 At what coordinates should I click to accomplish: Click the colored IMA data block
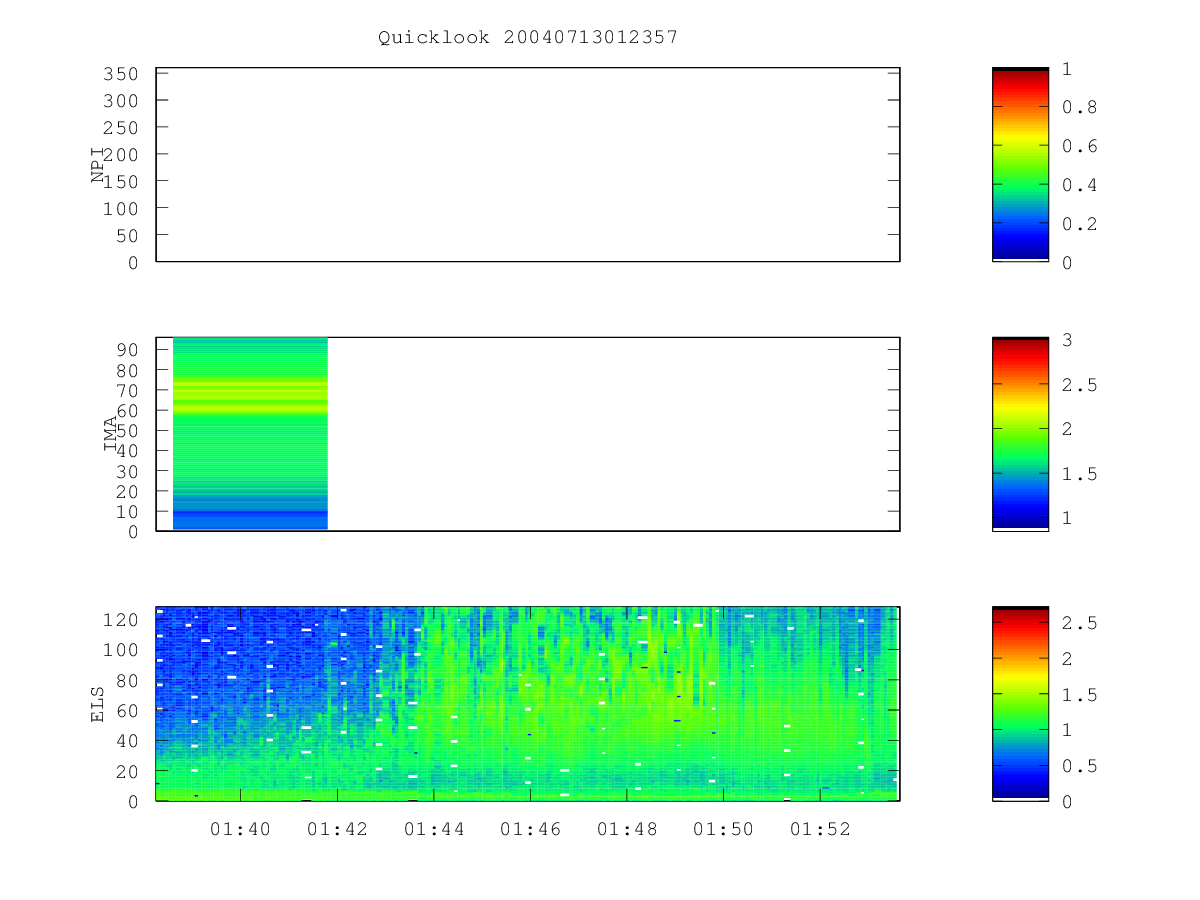pos(250,434)
